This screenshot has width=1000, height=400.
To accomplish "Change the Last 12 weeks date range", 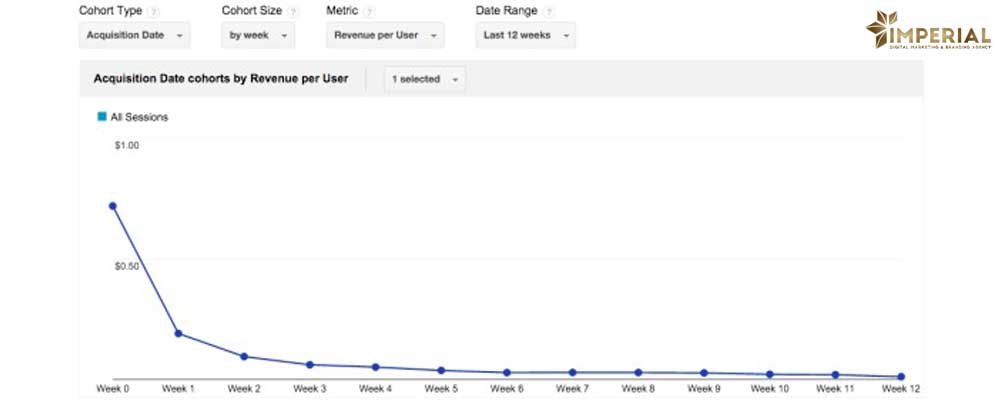I will (x=525, y=35).
